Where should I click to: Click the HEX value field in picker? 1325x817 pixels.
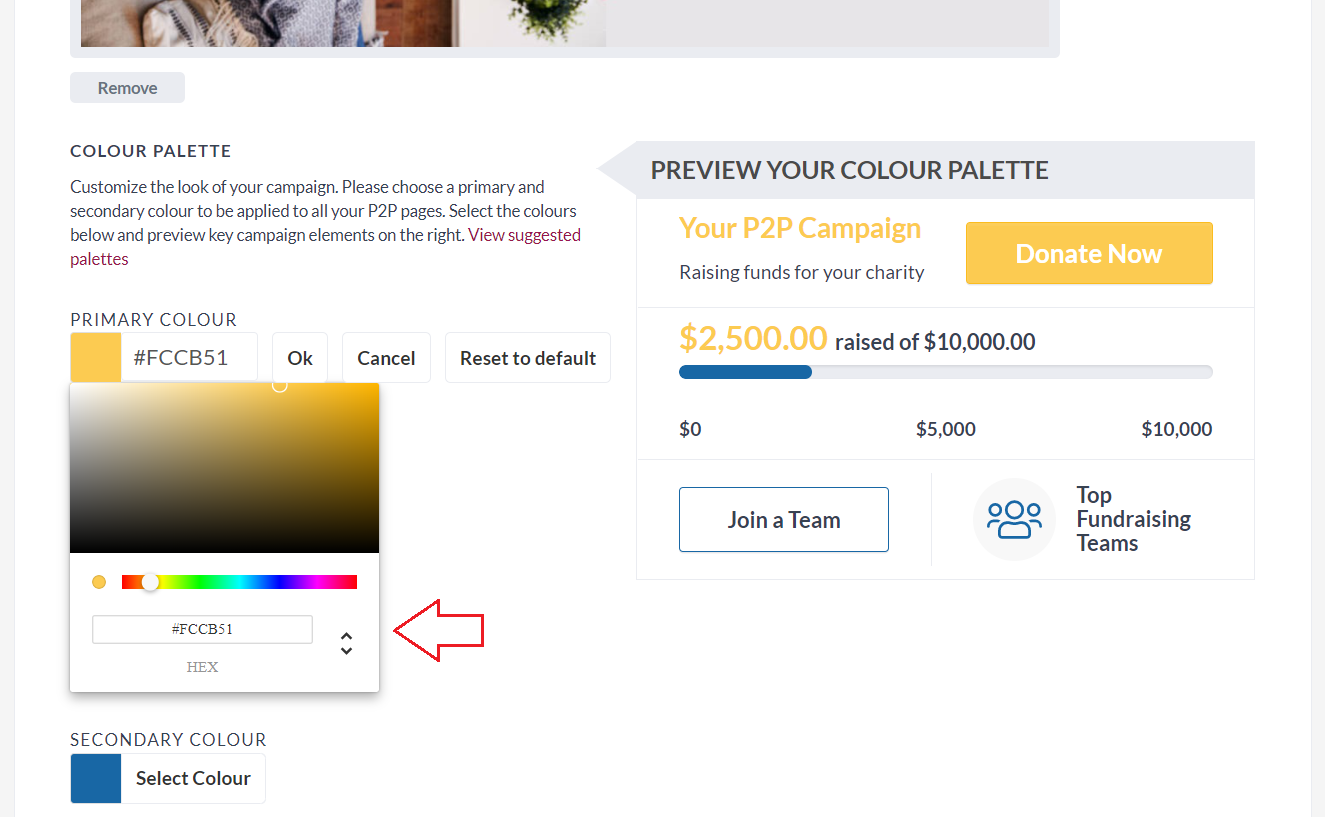point(202,629)
